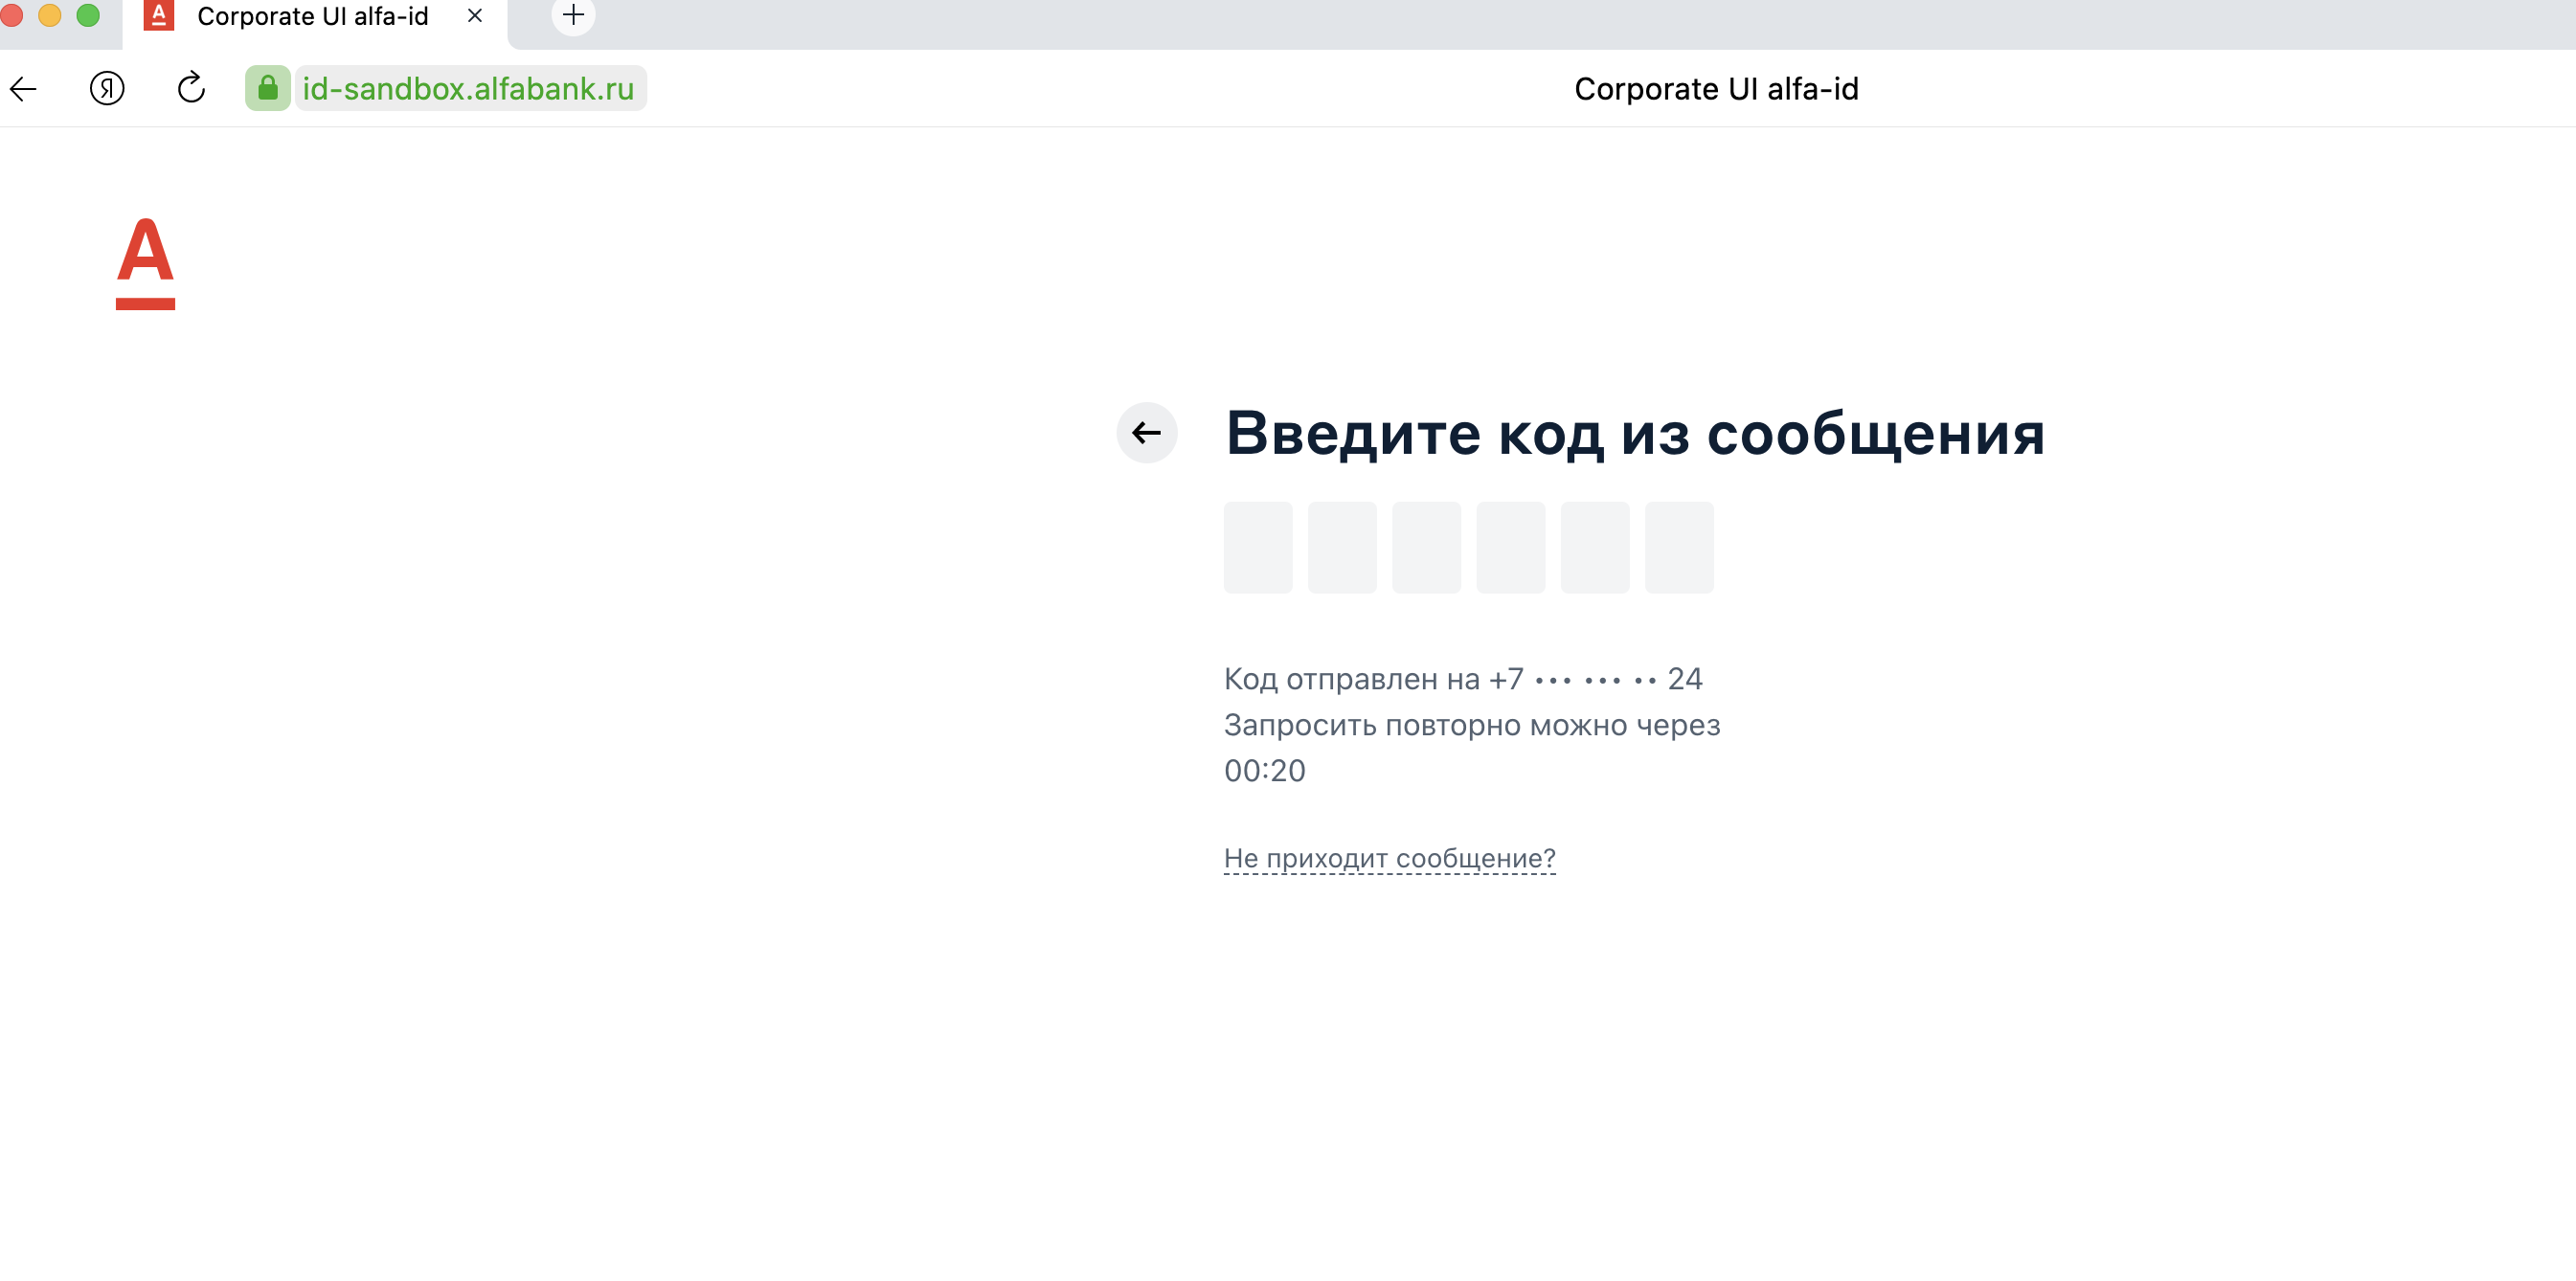Screen dimensions: 2576x1281
Task: Click the browser back arrow
Action: 23,89
